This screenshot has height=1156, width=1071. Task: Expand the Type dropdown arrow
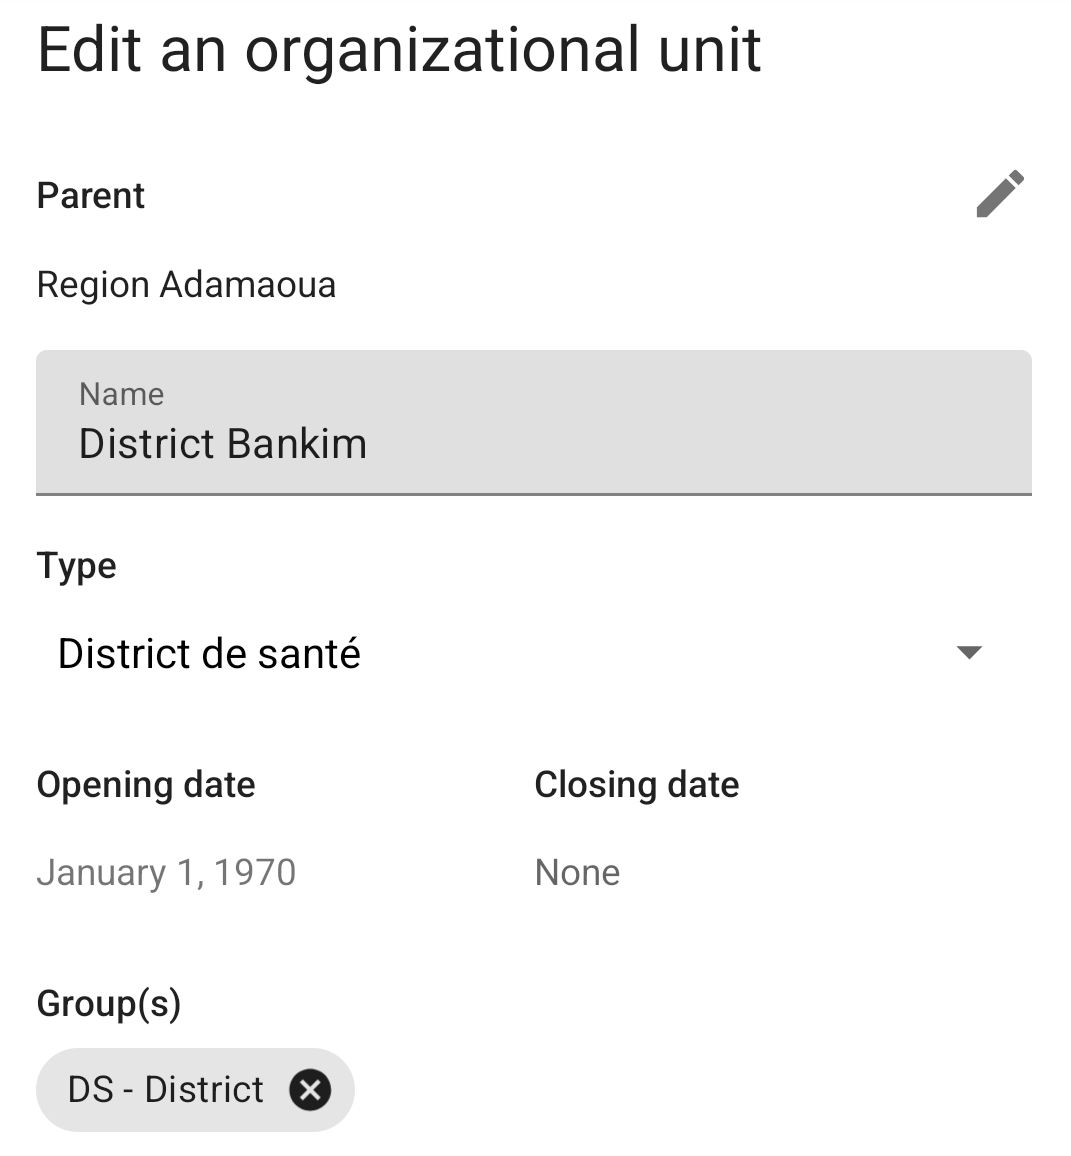(969, 653)
